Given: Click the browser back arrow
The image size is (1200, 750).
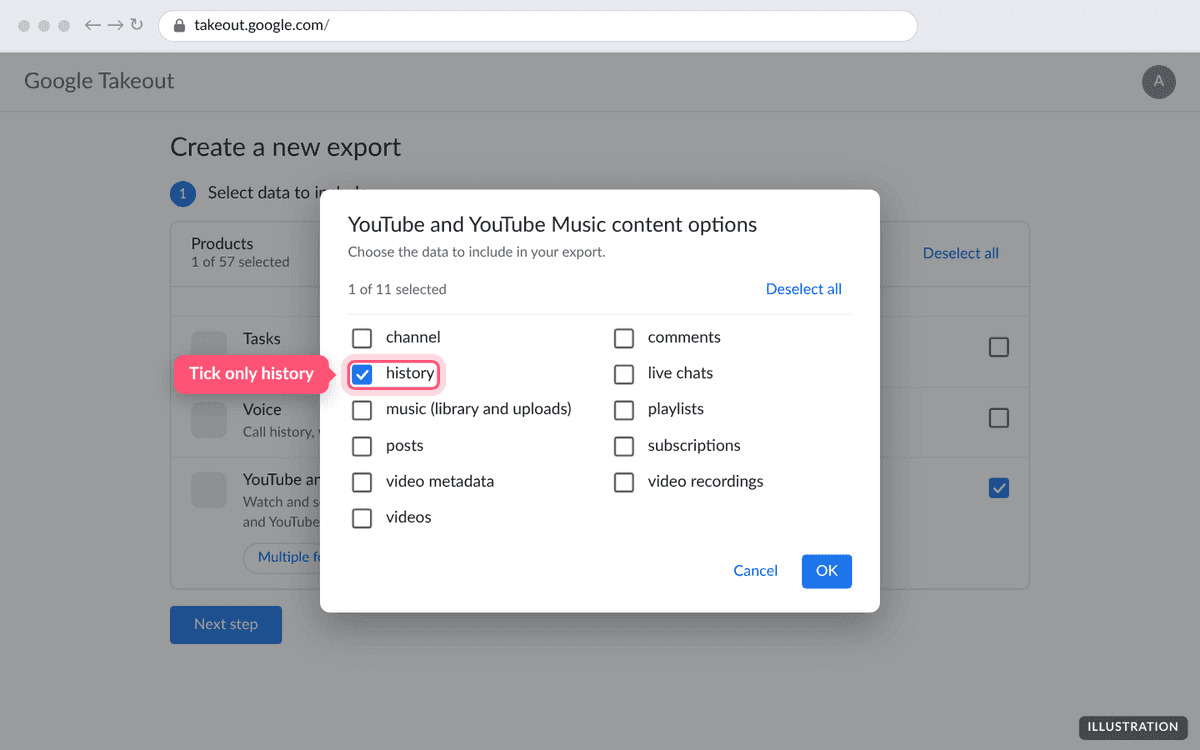Looking at the screenshot, I should (x=93, y=25).
